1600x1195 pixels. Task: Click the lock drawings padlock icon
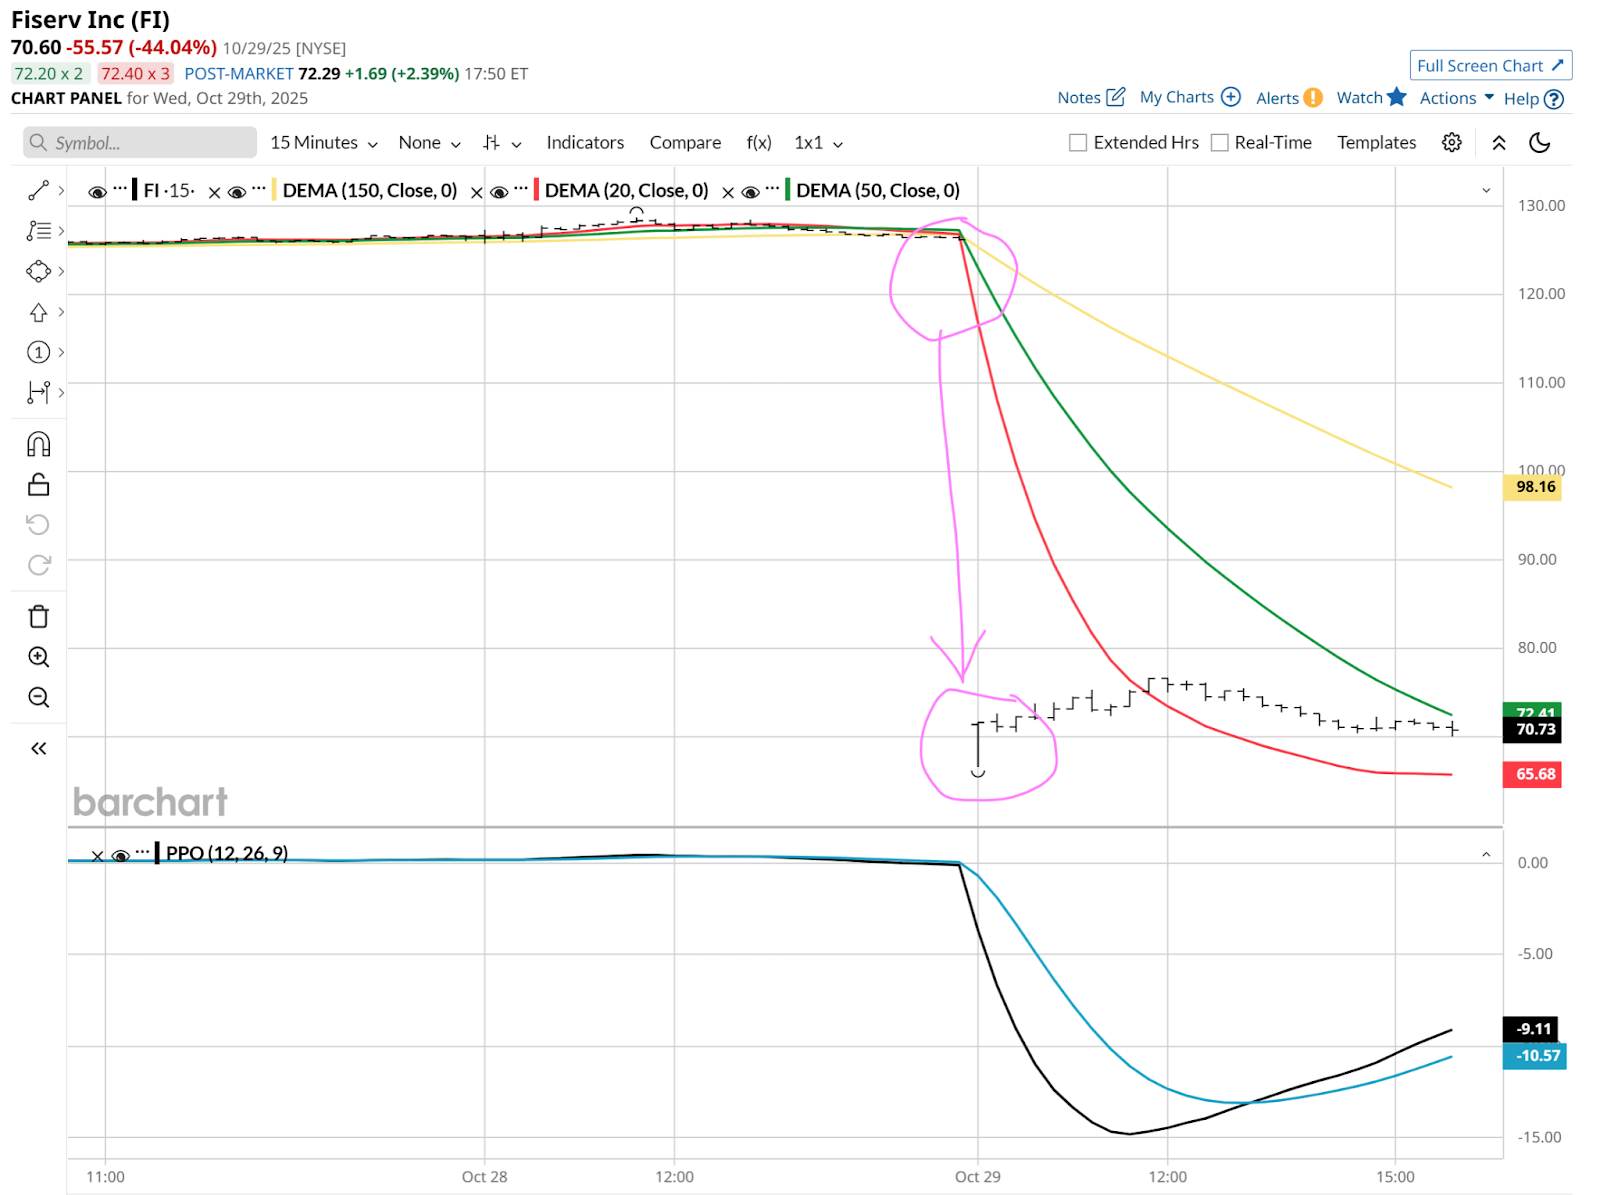tap(38, 485)
